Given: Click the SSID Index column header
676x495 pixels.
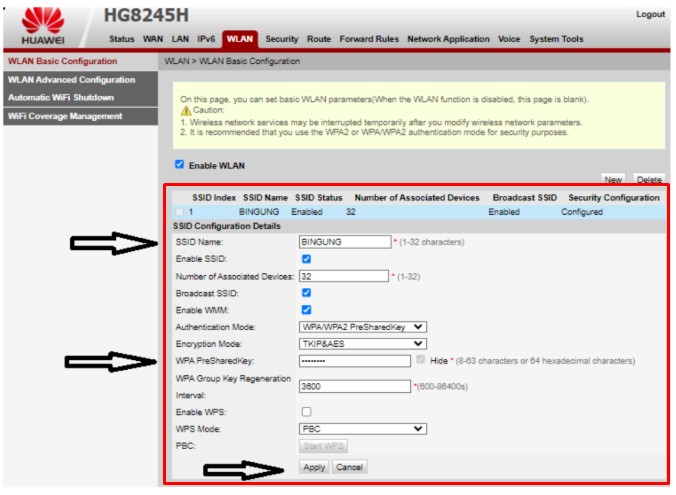Looking at the screenshot, I should point(214,197).
